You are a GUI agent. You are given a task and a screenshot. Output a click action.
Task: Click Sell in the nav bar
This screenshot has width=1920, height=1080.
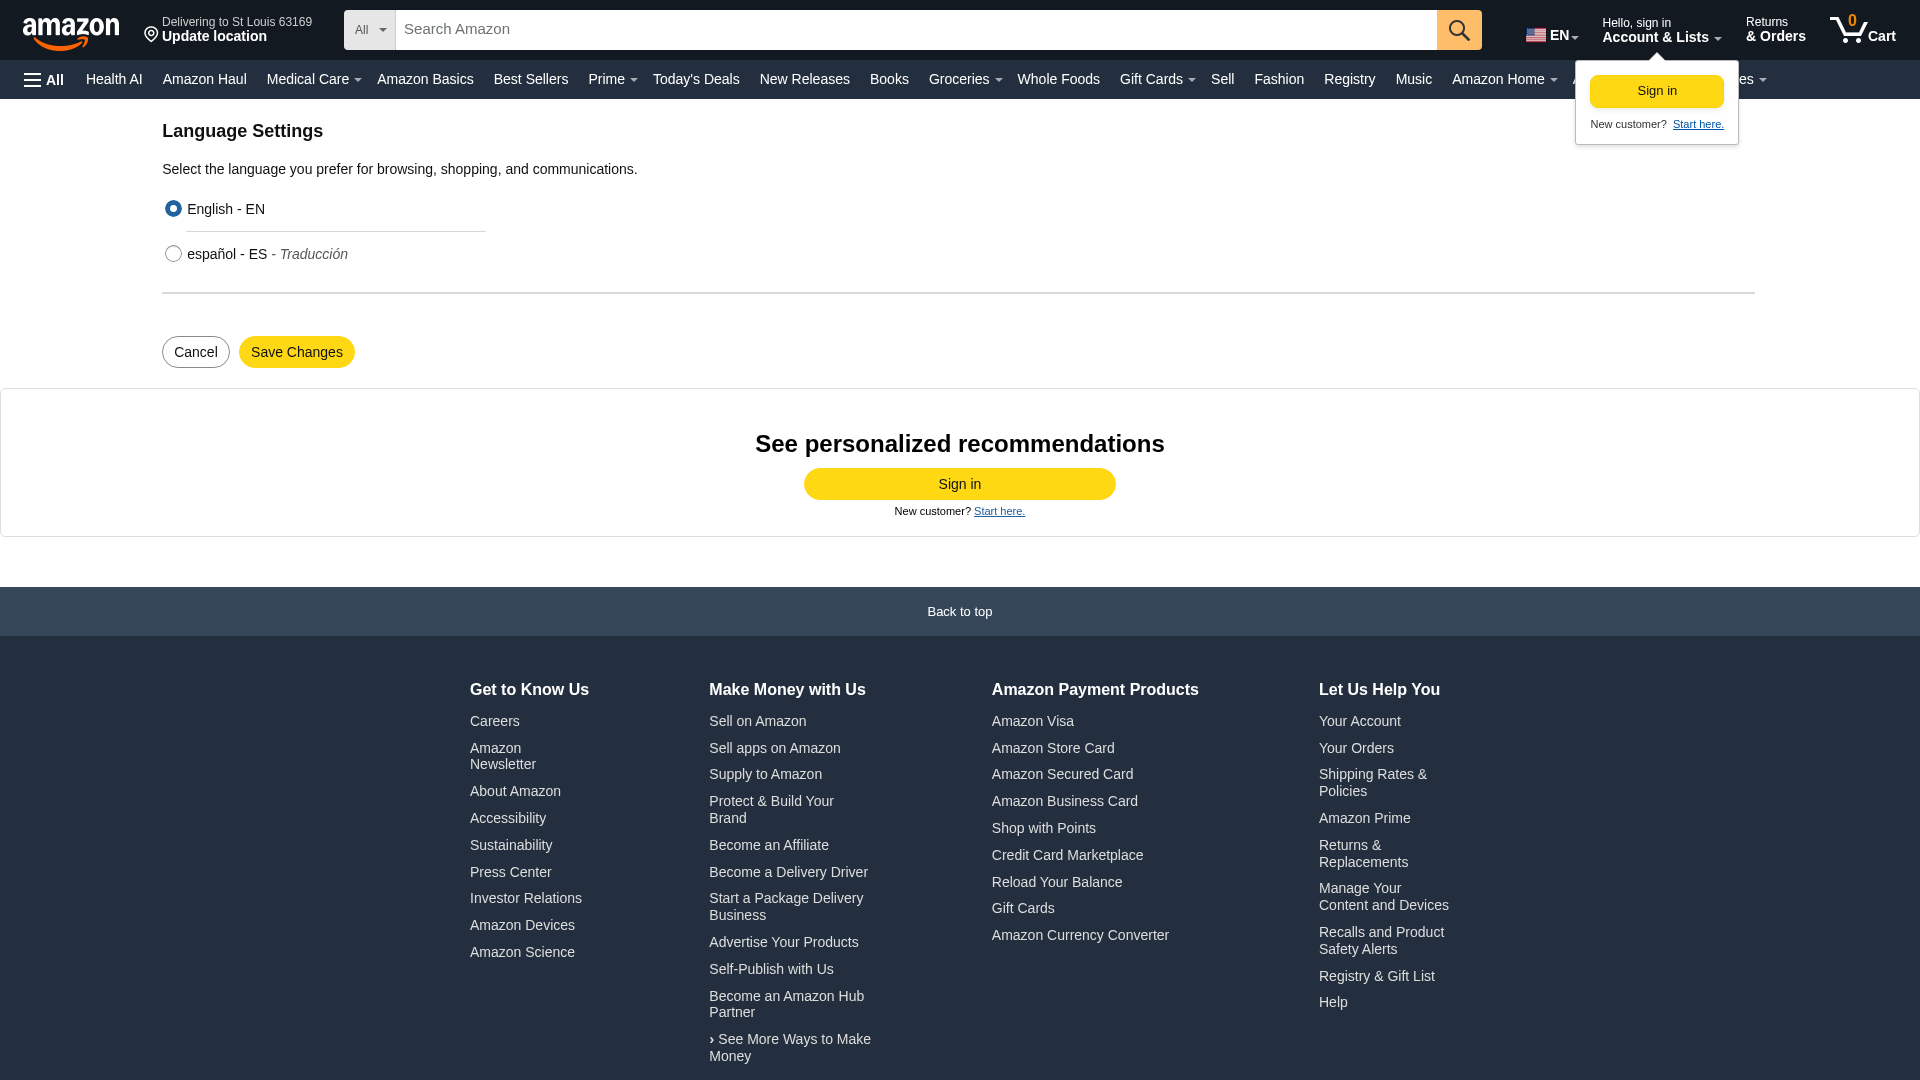click(1222, 79)
